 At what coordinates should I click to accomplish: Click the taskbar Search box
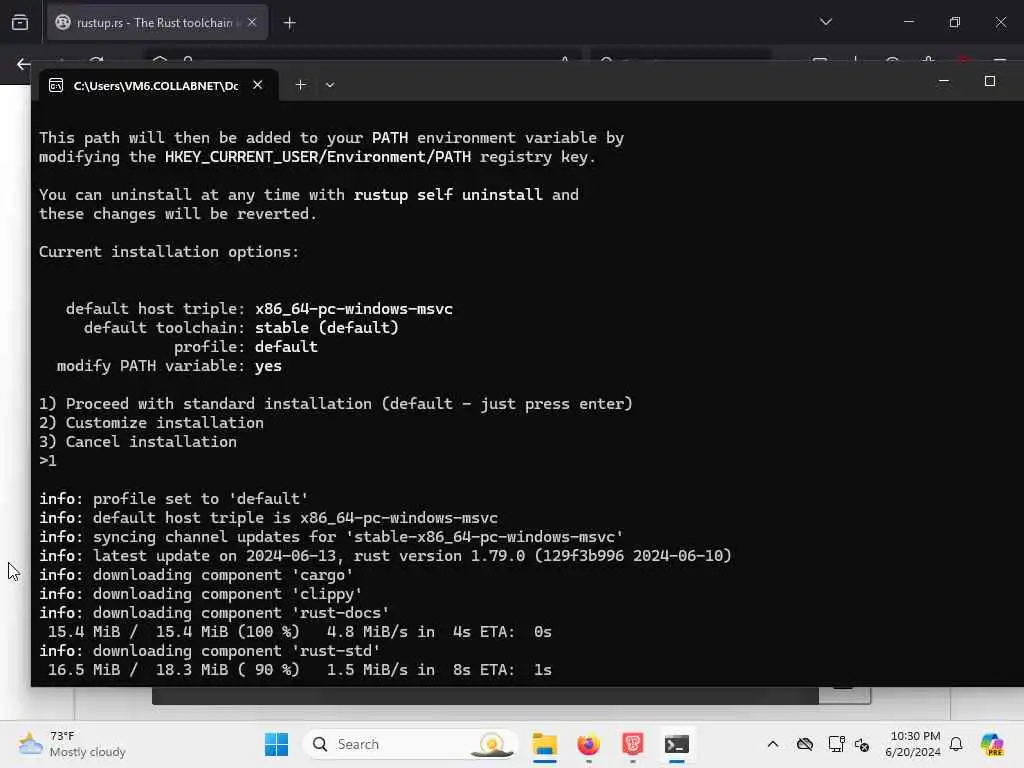coord(410,744)
